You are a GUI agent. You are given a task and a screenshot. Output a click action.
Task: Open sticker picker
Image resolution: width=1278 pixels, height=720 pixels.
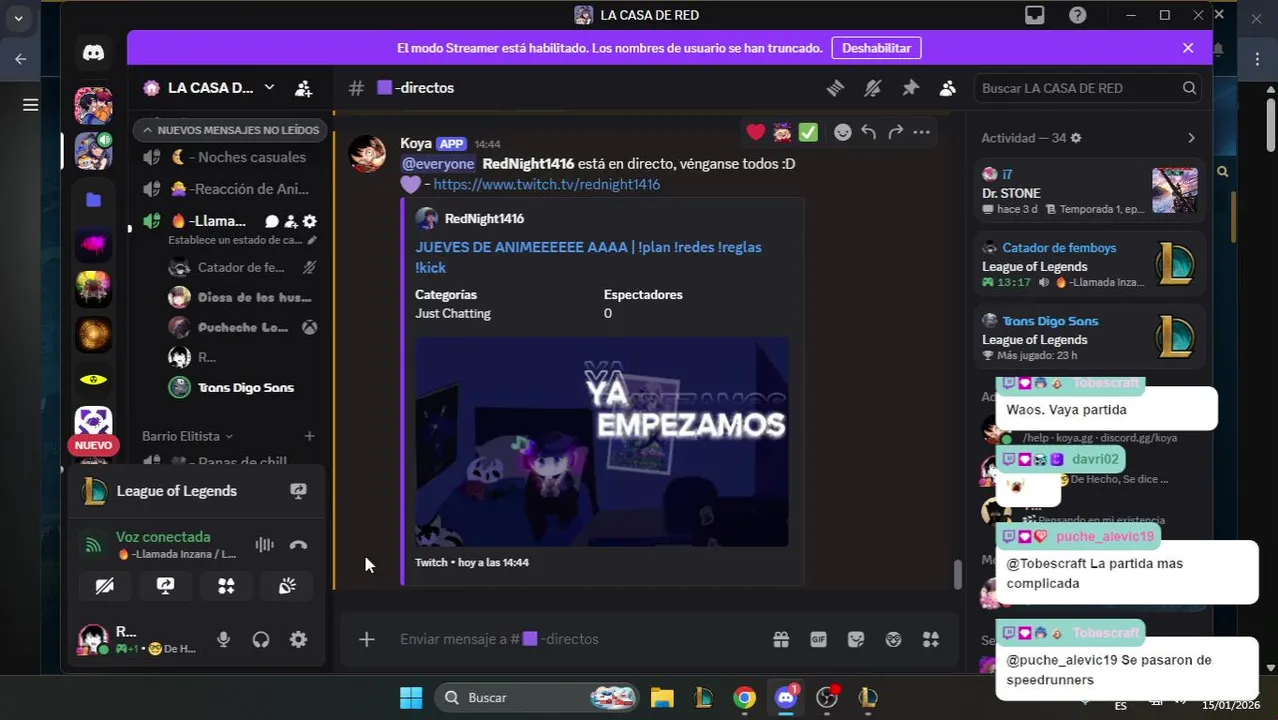coord(856,639)
